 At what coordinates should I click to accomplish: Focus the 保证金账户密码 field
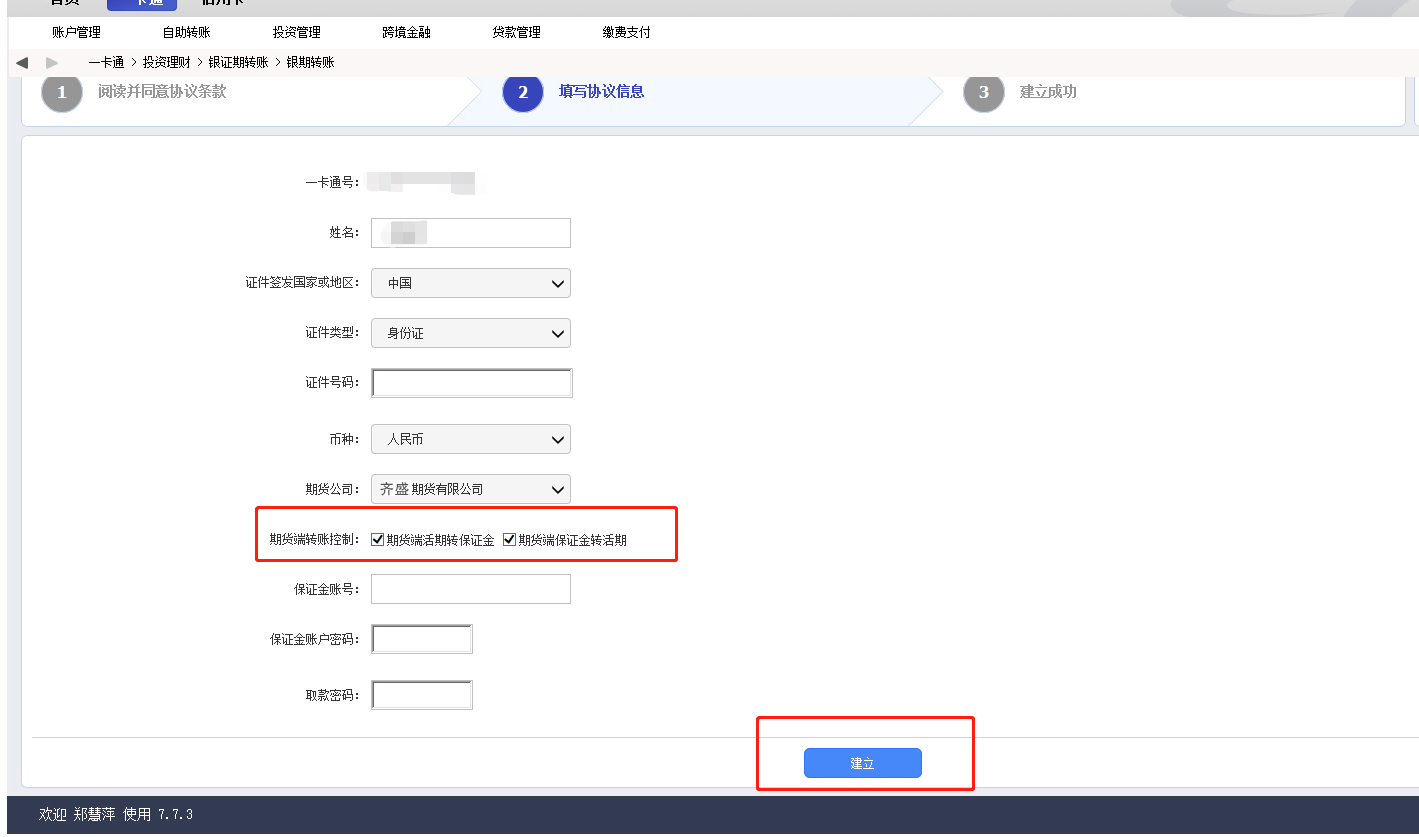[421, 639]
